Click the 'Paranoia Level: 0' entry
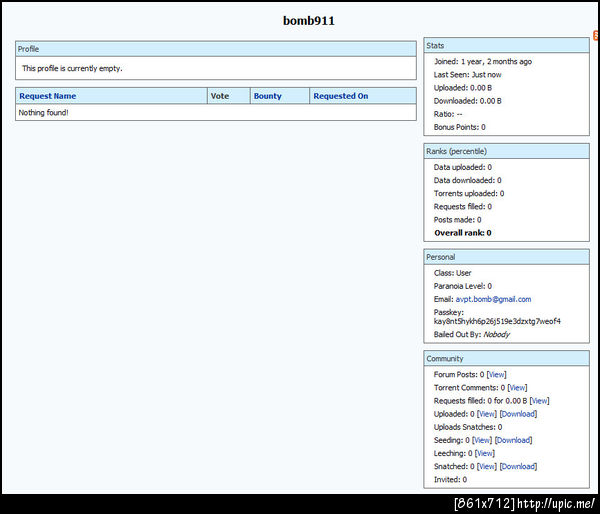 [463, 286]
